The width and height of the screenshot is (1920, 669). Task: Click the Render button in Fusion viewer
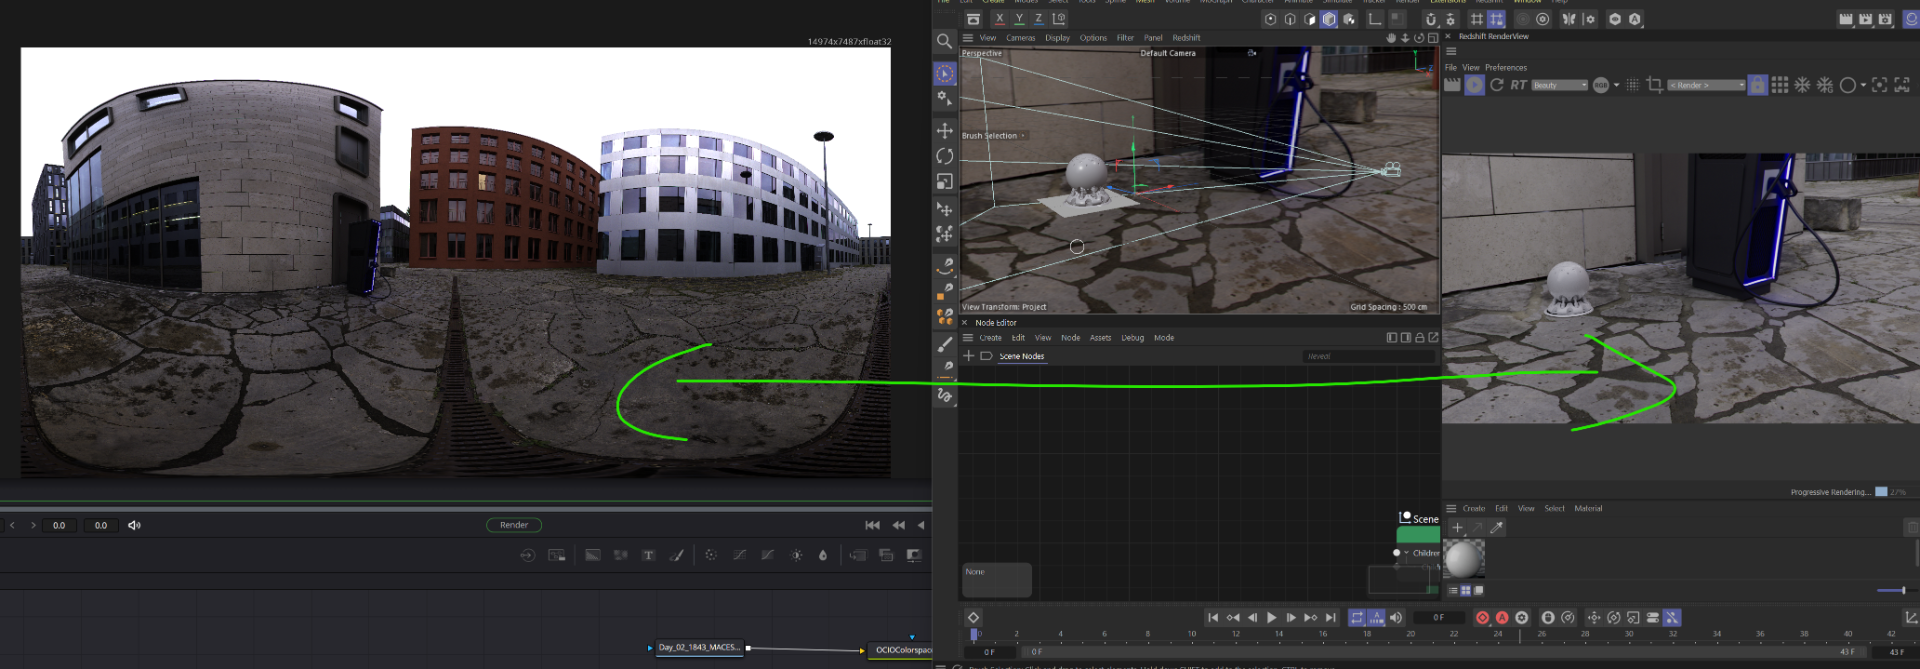(x=514, y=525)
